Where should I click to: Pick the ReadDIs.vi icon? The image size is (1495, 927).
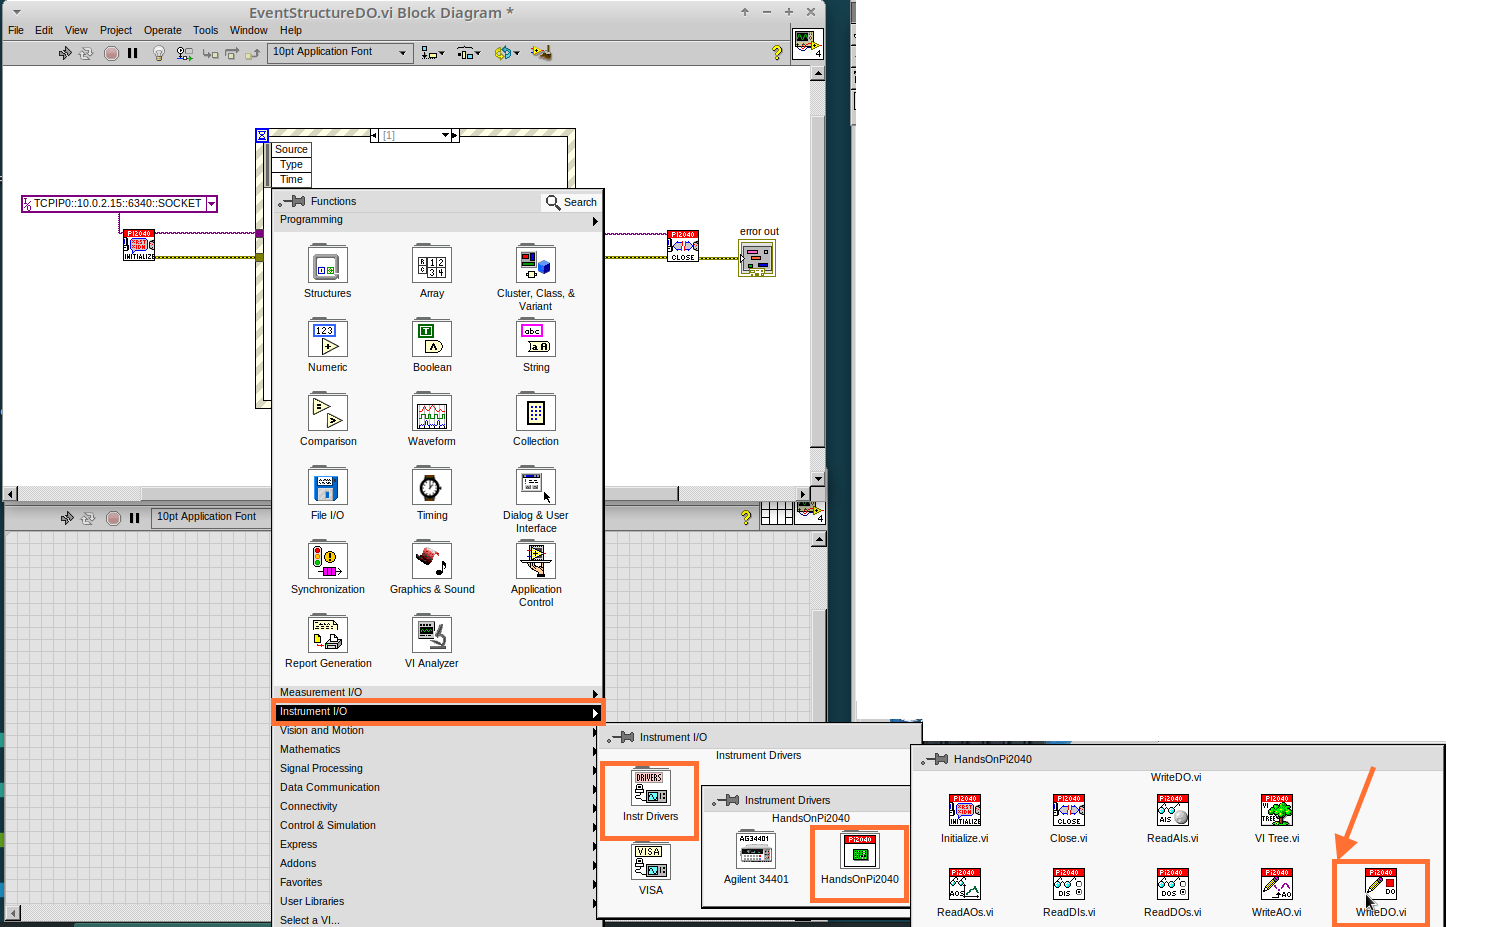coord(1069,884)
